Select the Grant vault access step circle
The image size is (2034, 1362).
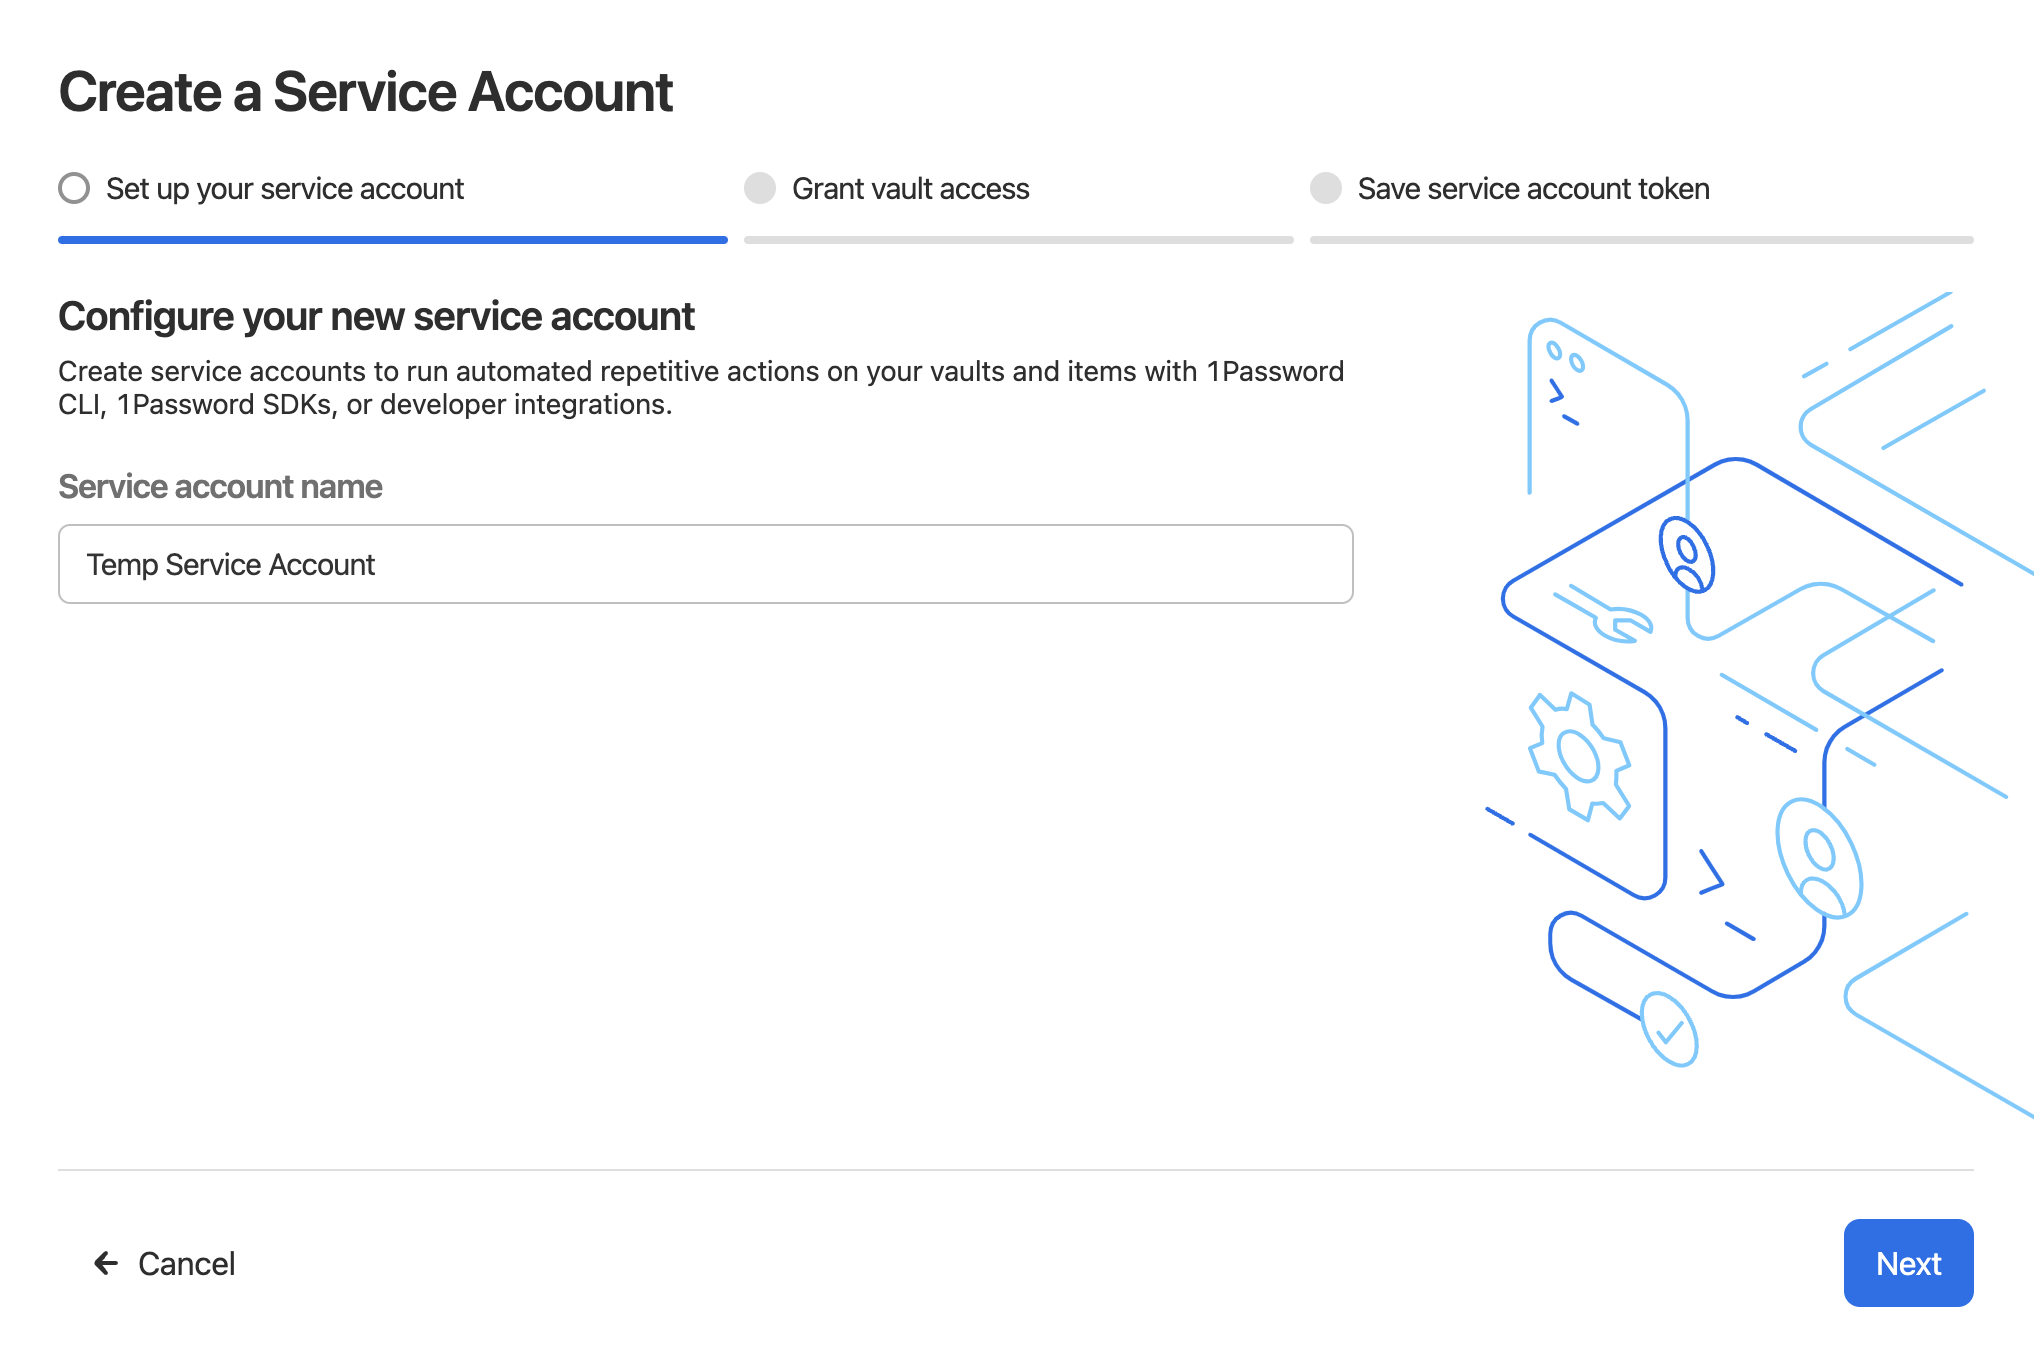(x=760, y=188)
